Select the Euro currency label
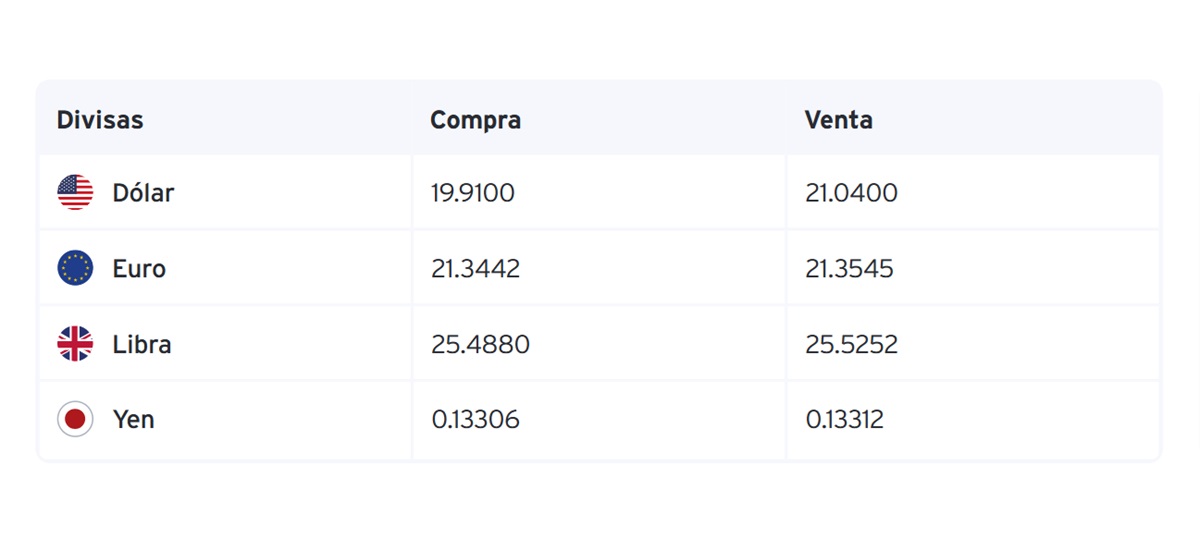The height and width of the screenshot is (551, 1200). [139, 269]
